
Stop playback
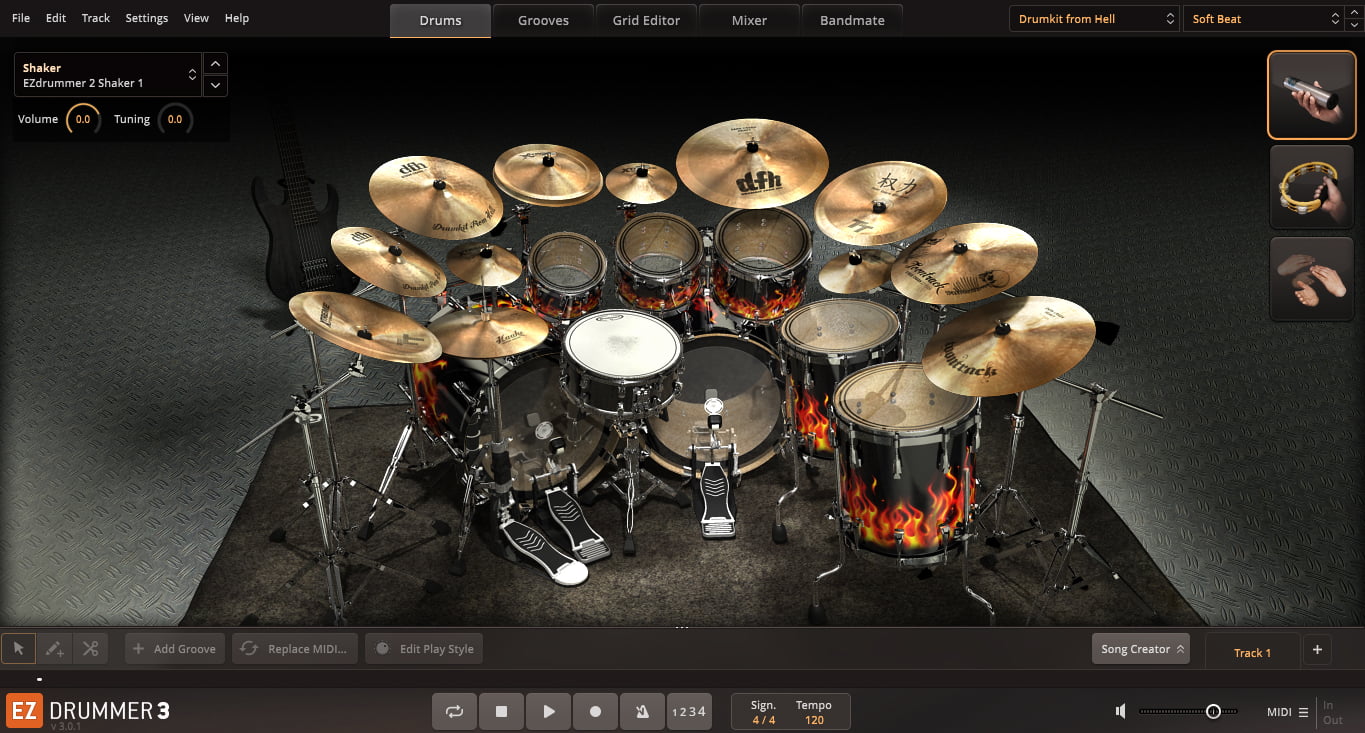click(501, 711)
